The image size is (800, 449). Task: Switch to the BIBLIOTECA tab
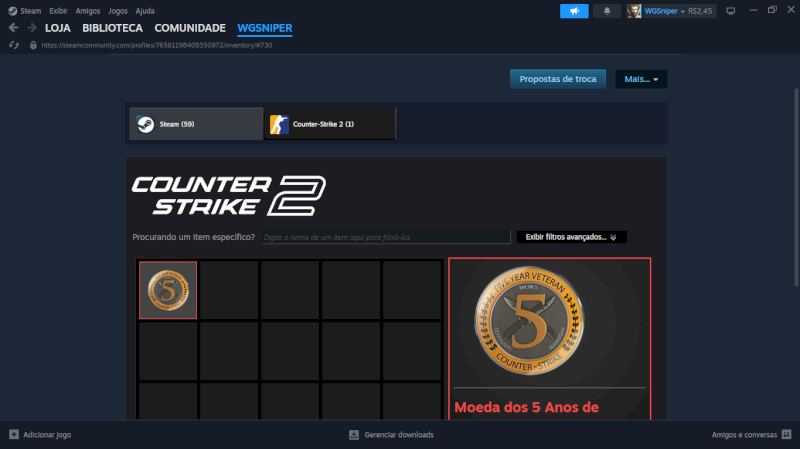tap(112, 28)
